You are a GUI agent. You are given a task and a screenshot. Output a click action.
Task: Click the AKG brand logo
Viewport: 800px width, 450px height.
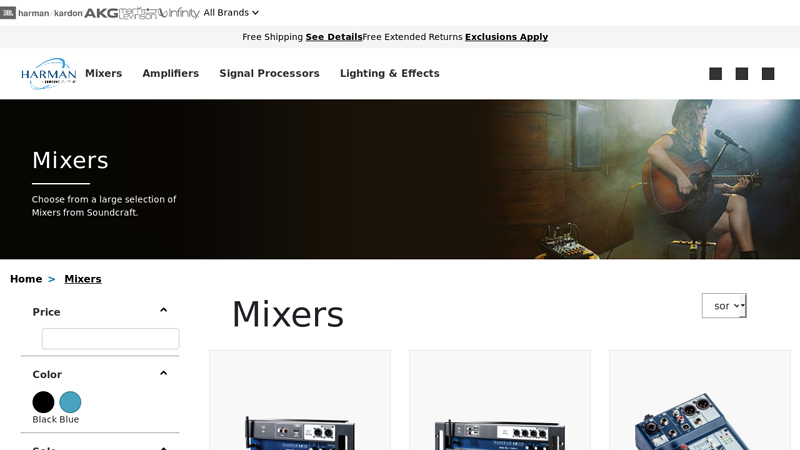tap(101, 13)
